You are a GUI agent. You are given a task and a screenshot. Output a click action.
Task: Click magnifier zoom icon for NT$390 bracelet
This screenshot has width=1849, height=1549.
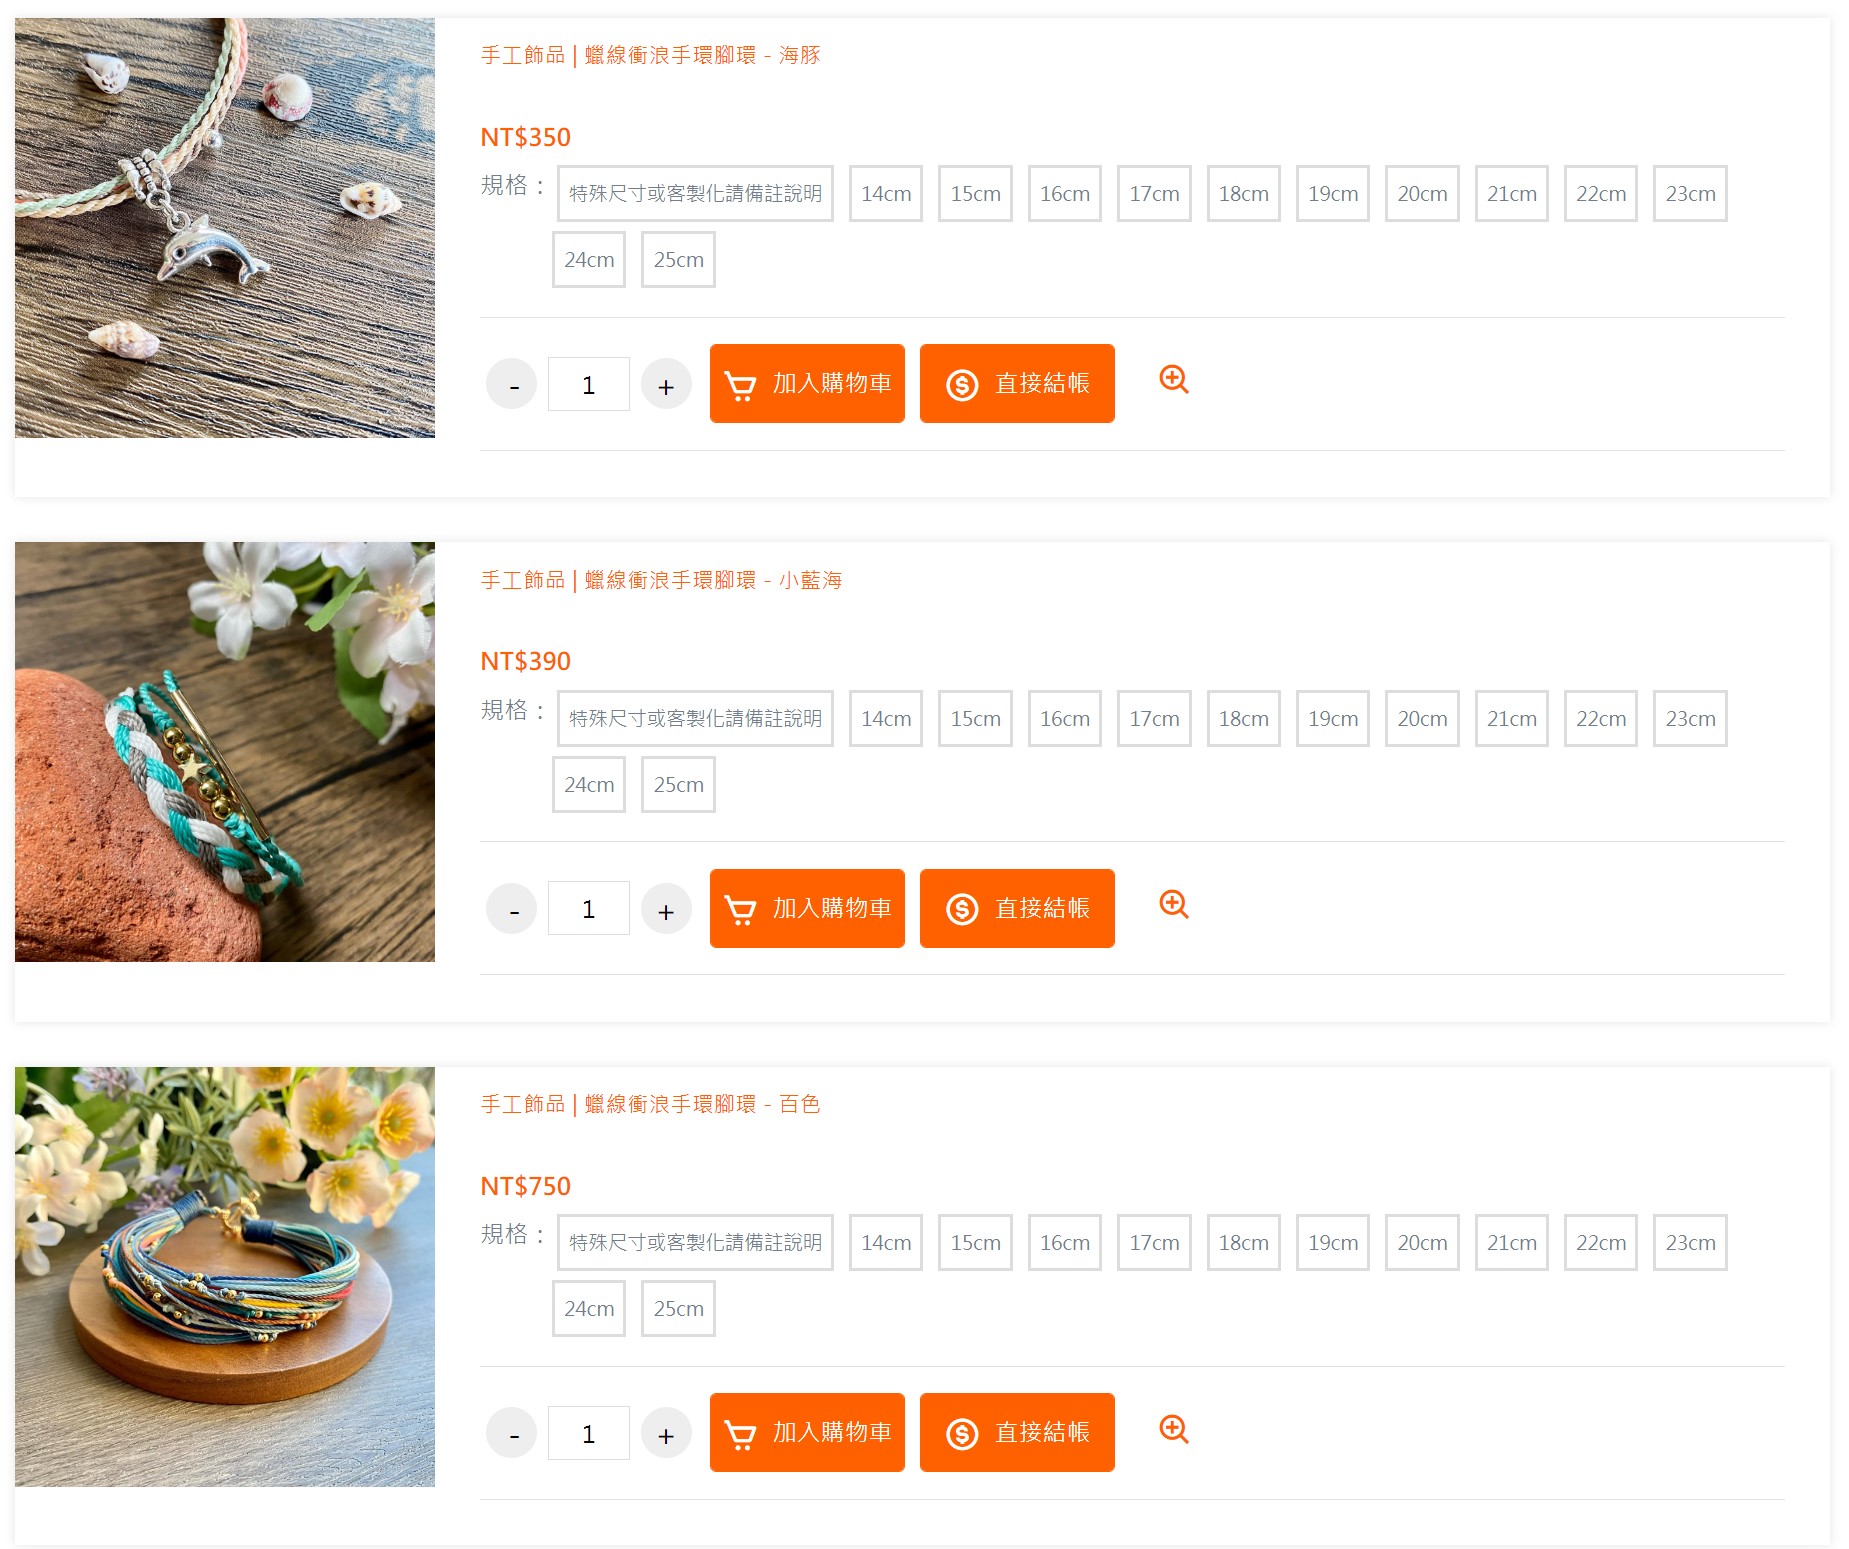click(x=1173, y=905)
